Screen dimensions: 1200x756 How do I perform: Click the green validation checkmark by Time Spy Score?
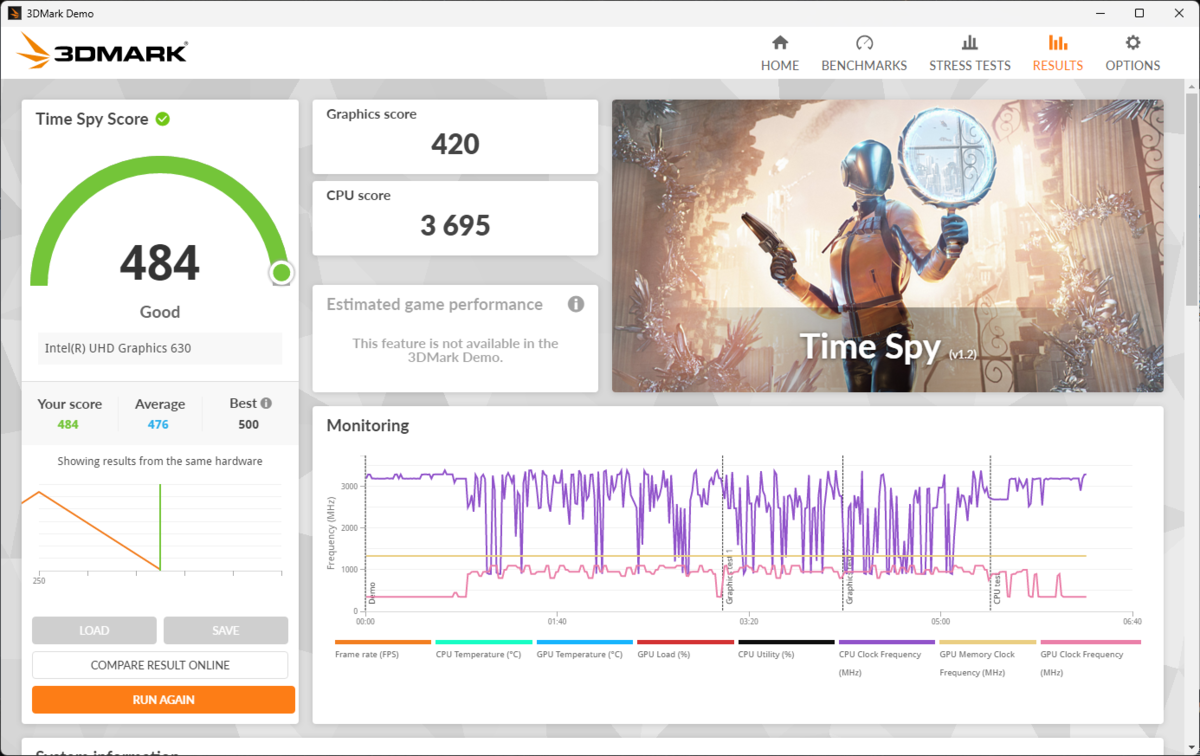tap(163, 119)
